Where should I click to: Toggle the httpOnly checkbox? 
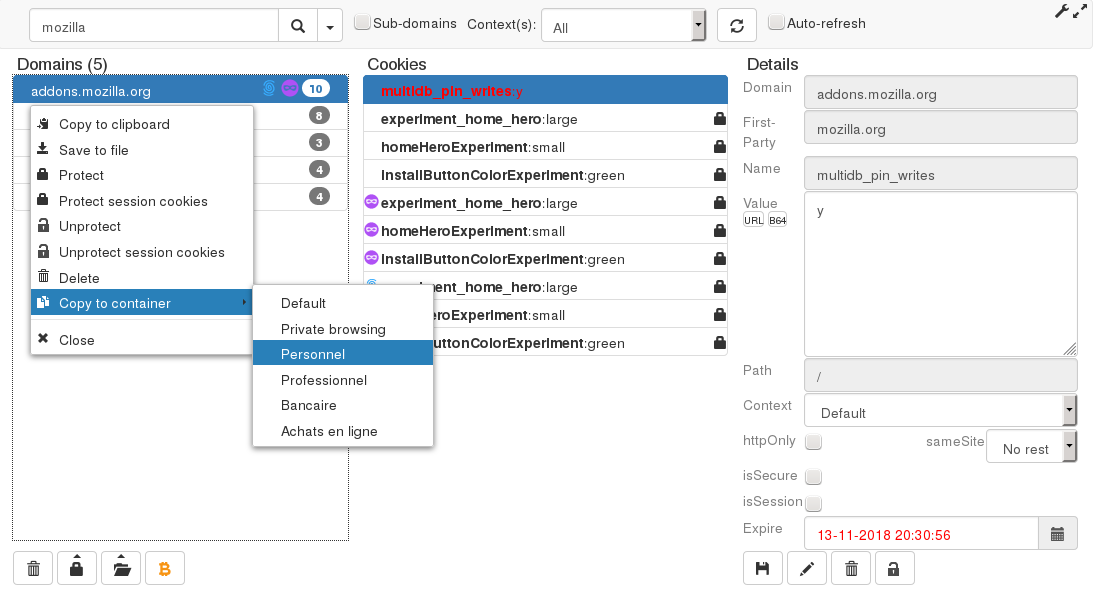813,442
